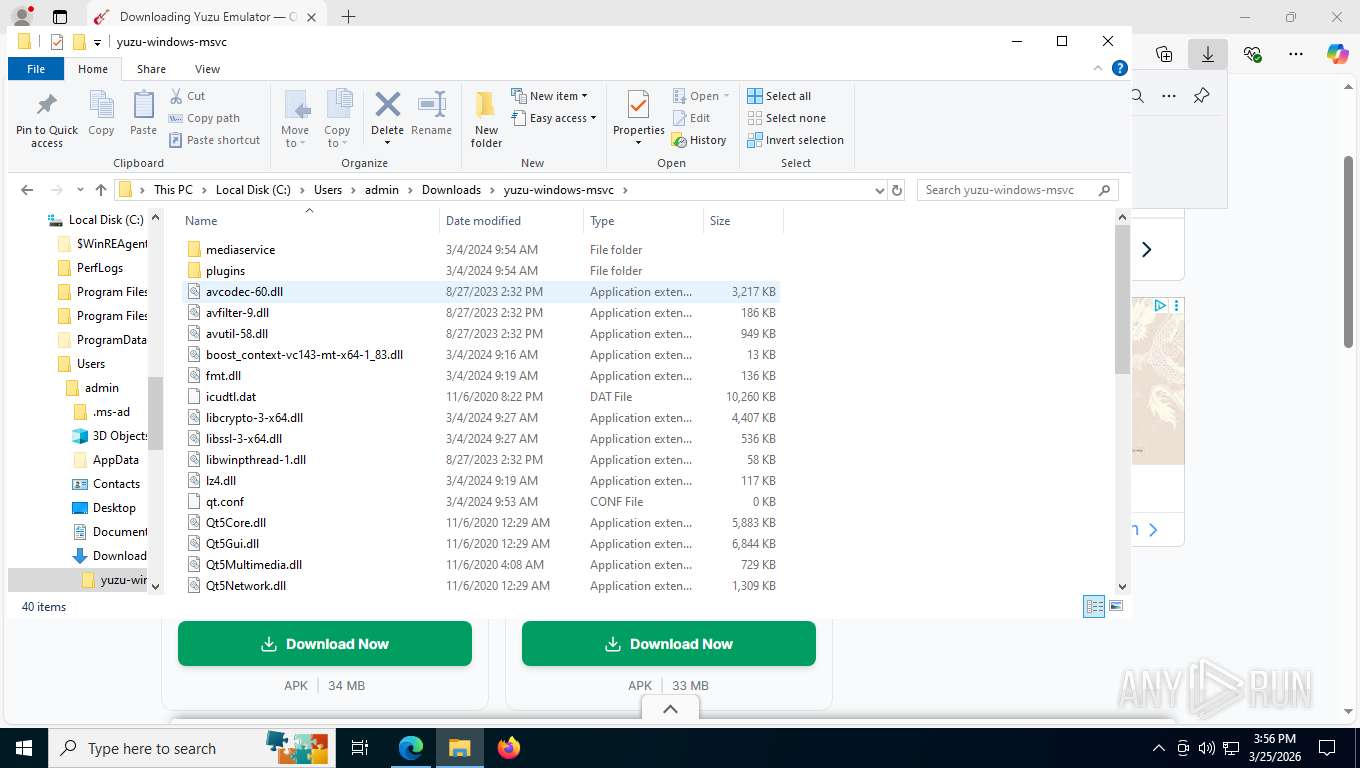Switch to the Home ribbon tab
1360x768 pixels.
point(93,69)
